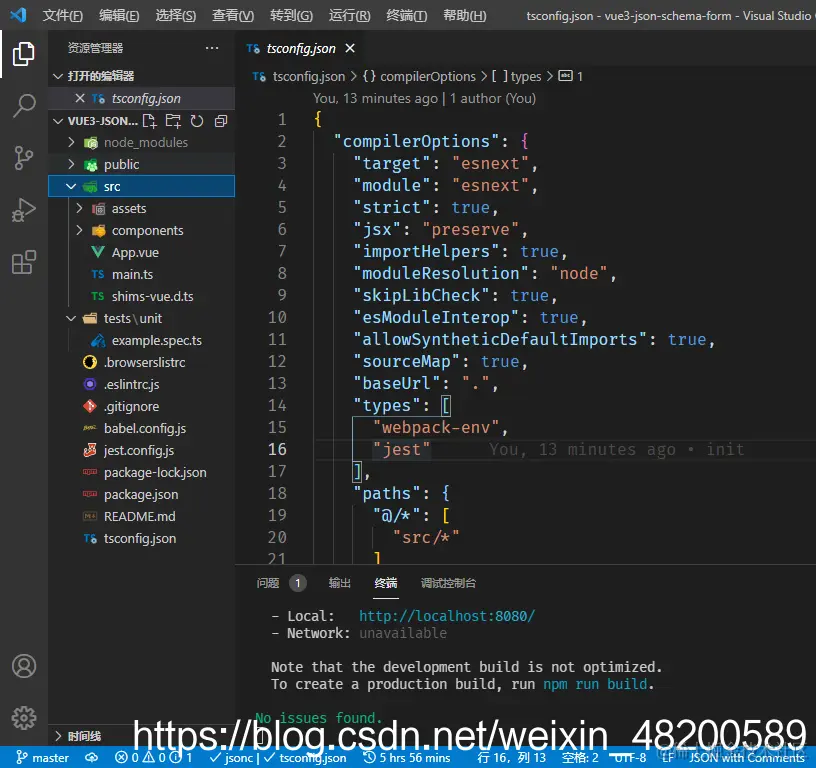This screenshot has height=768, width=816.
Task: Open the File menu
Action: coord(62,16)
